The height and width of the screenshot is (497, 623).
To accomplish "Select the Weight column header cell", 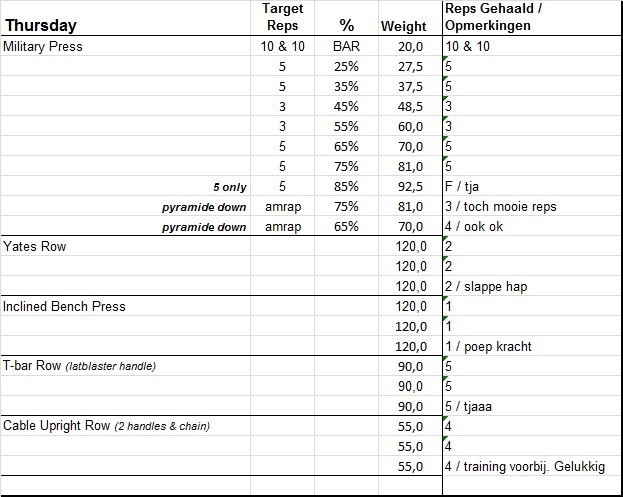I will point(404,27).
